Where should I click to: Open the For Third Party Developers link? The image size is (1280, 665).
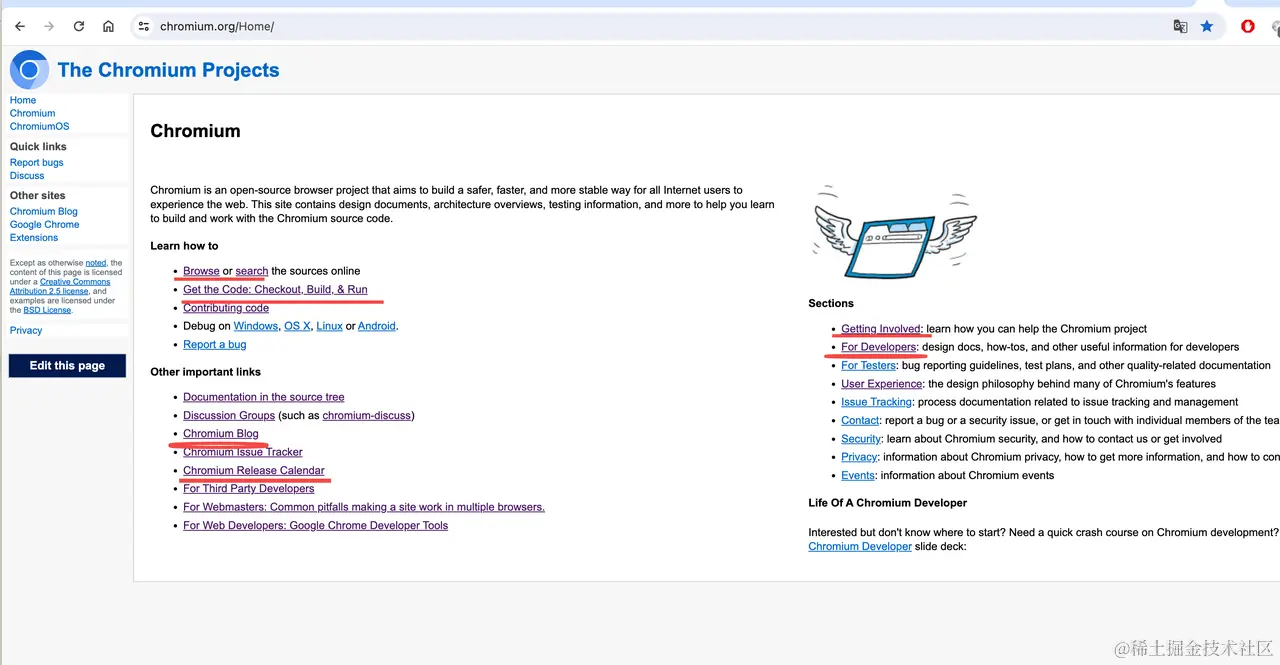249,488
